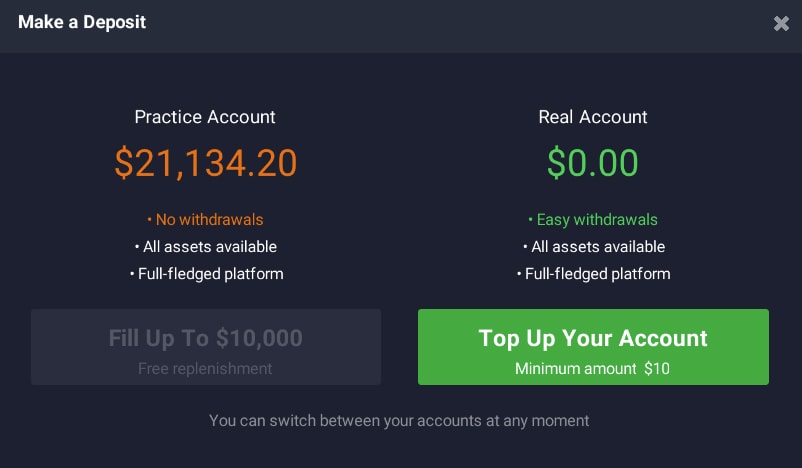The height and width of the screenshot is (468, 802).
Task: Click the Free replenishment subtitle
Action: point(205,369)
